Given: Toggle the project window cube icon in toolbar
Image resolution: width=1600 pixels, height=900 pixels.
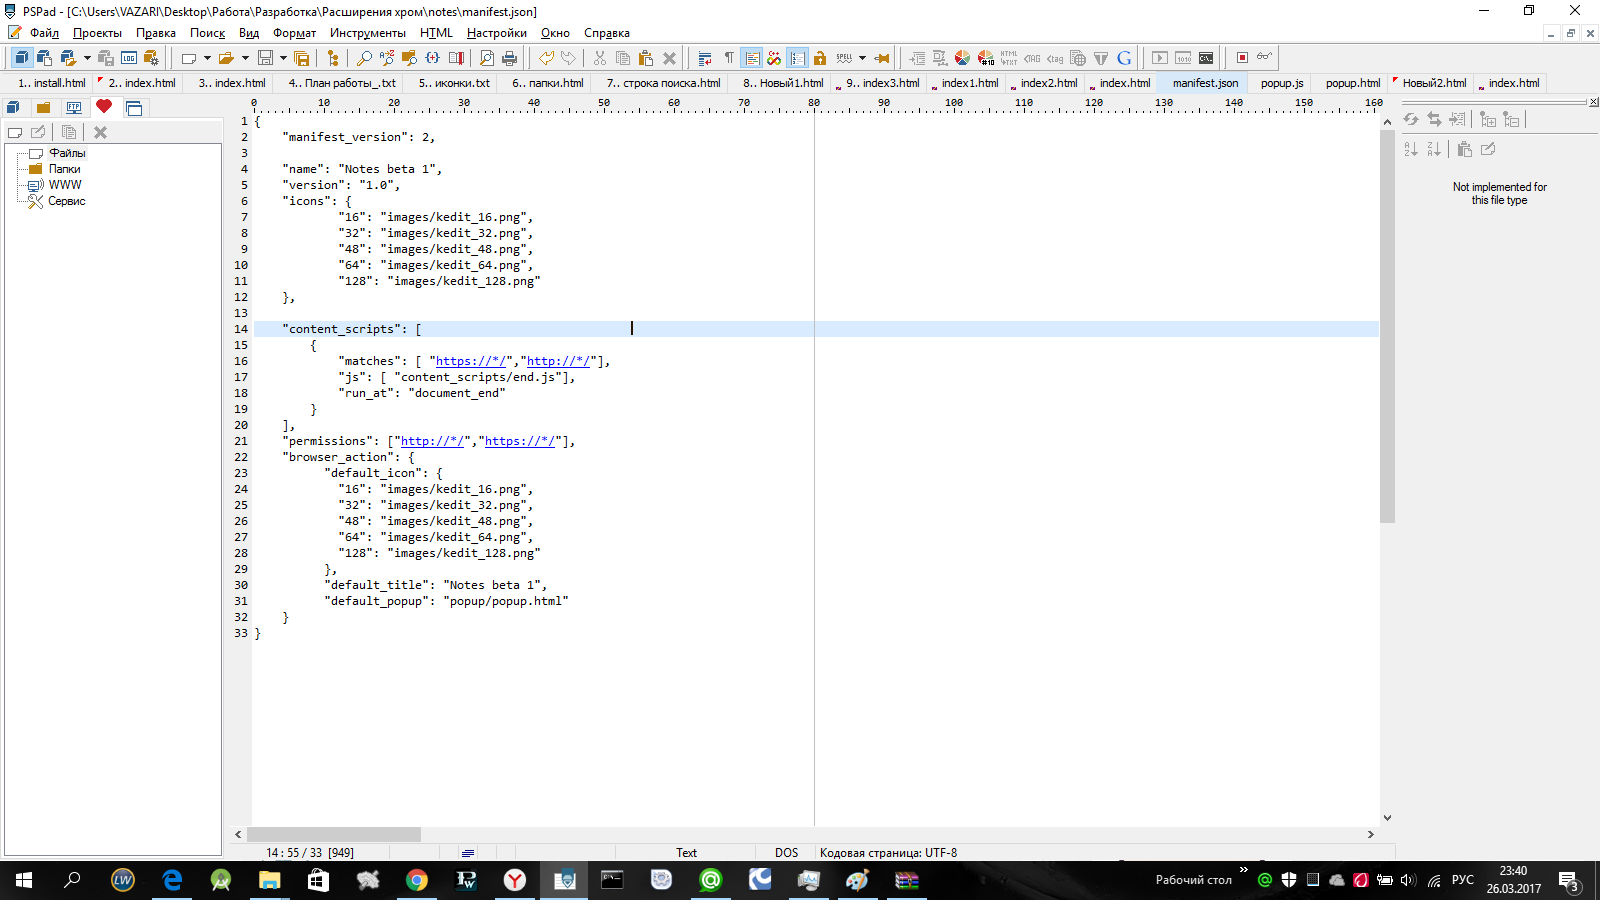Looking at the screenshot, I should point(21,58).
